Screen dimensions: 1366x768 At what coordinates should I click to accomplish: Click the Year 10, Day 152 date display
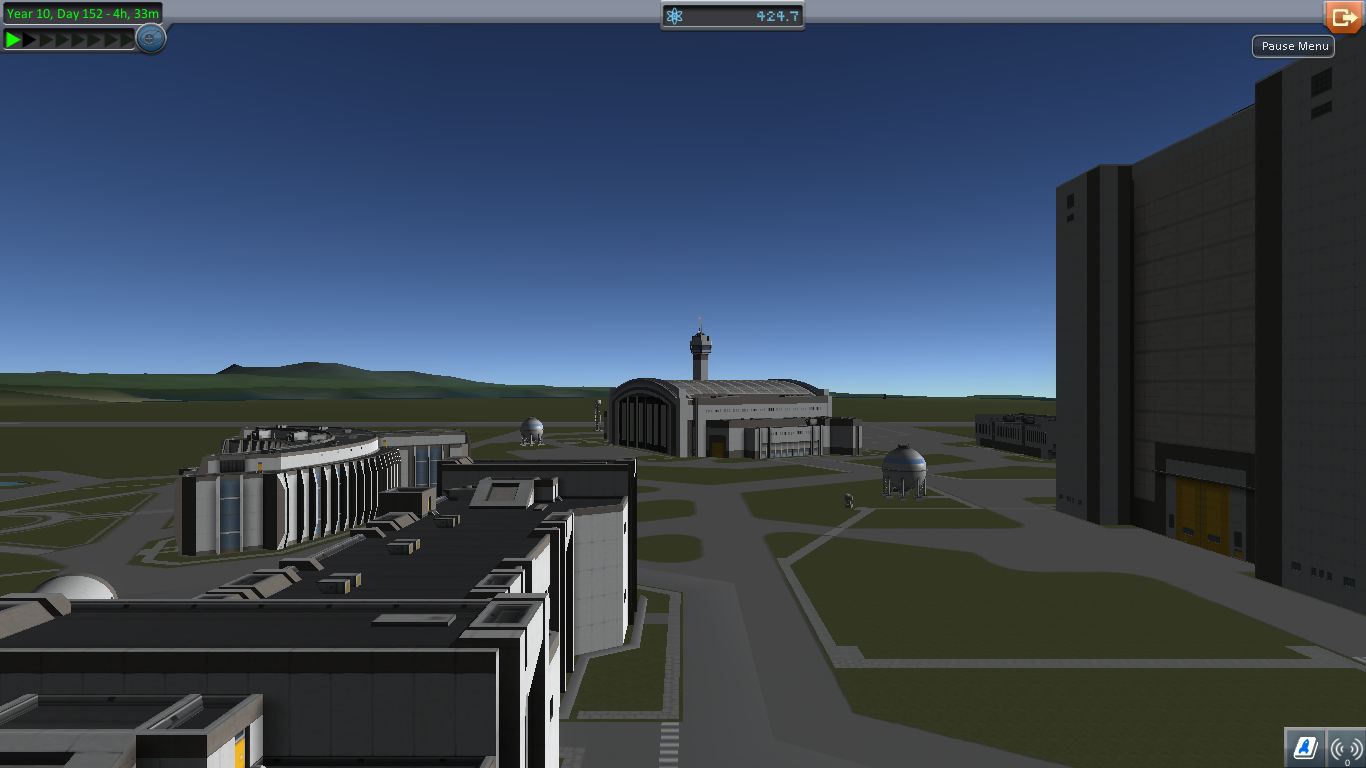pyautogui.click(x=82, y=13)
